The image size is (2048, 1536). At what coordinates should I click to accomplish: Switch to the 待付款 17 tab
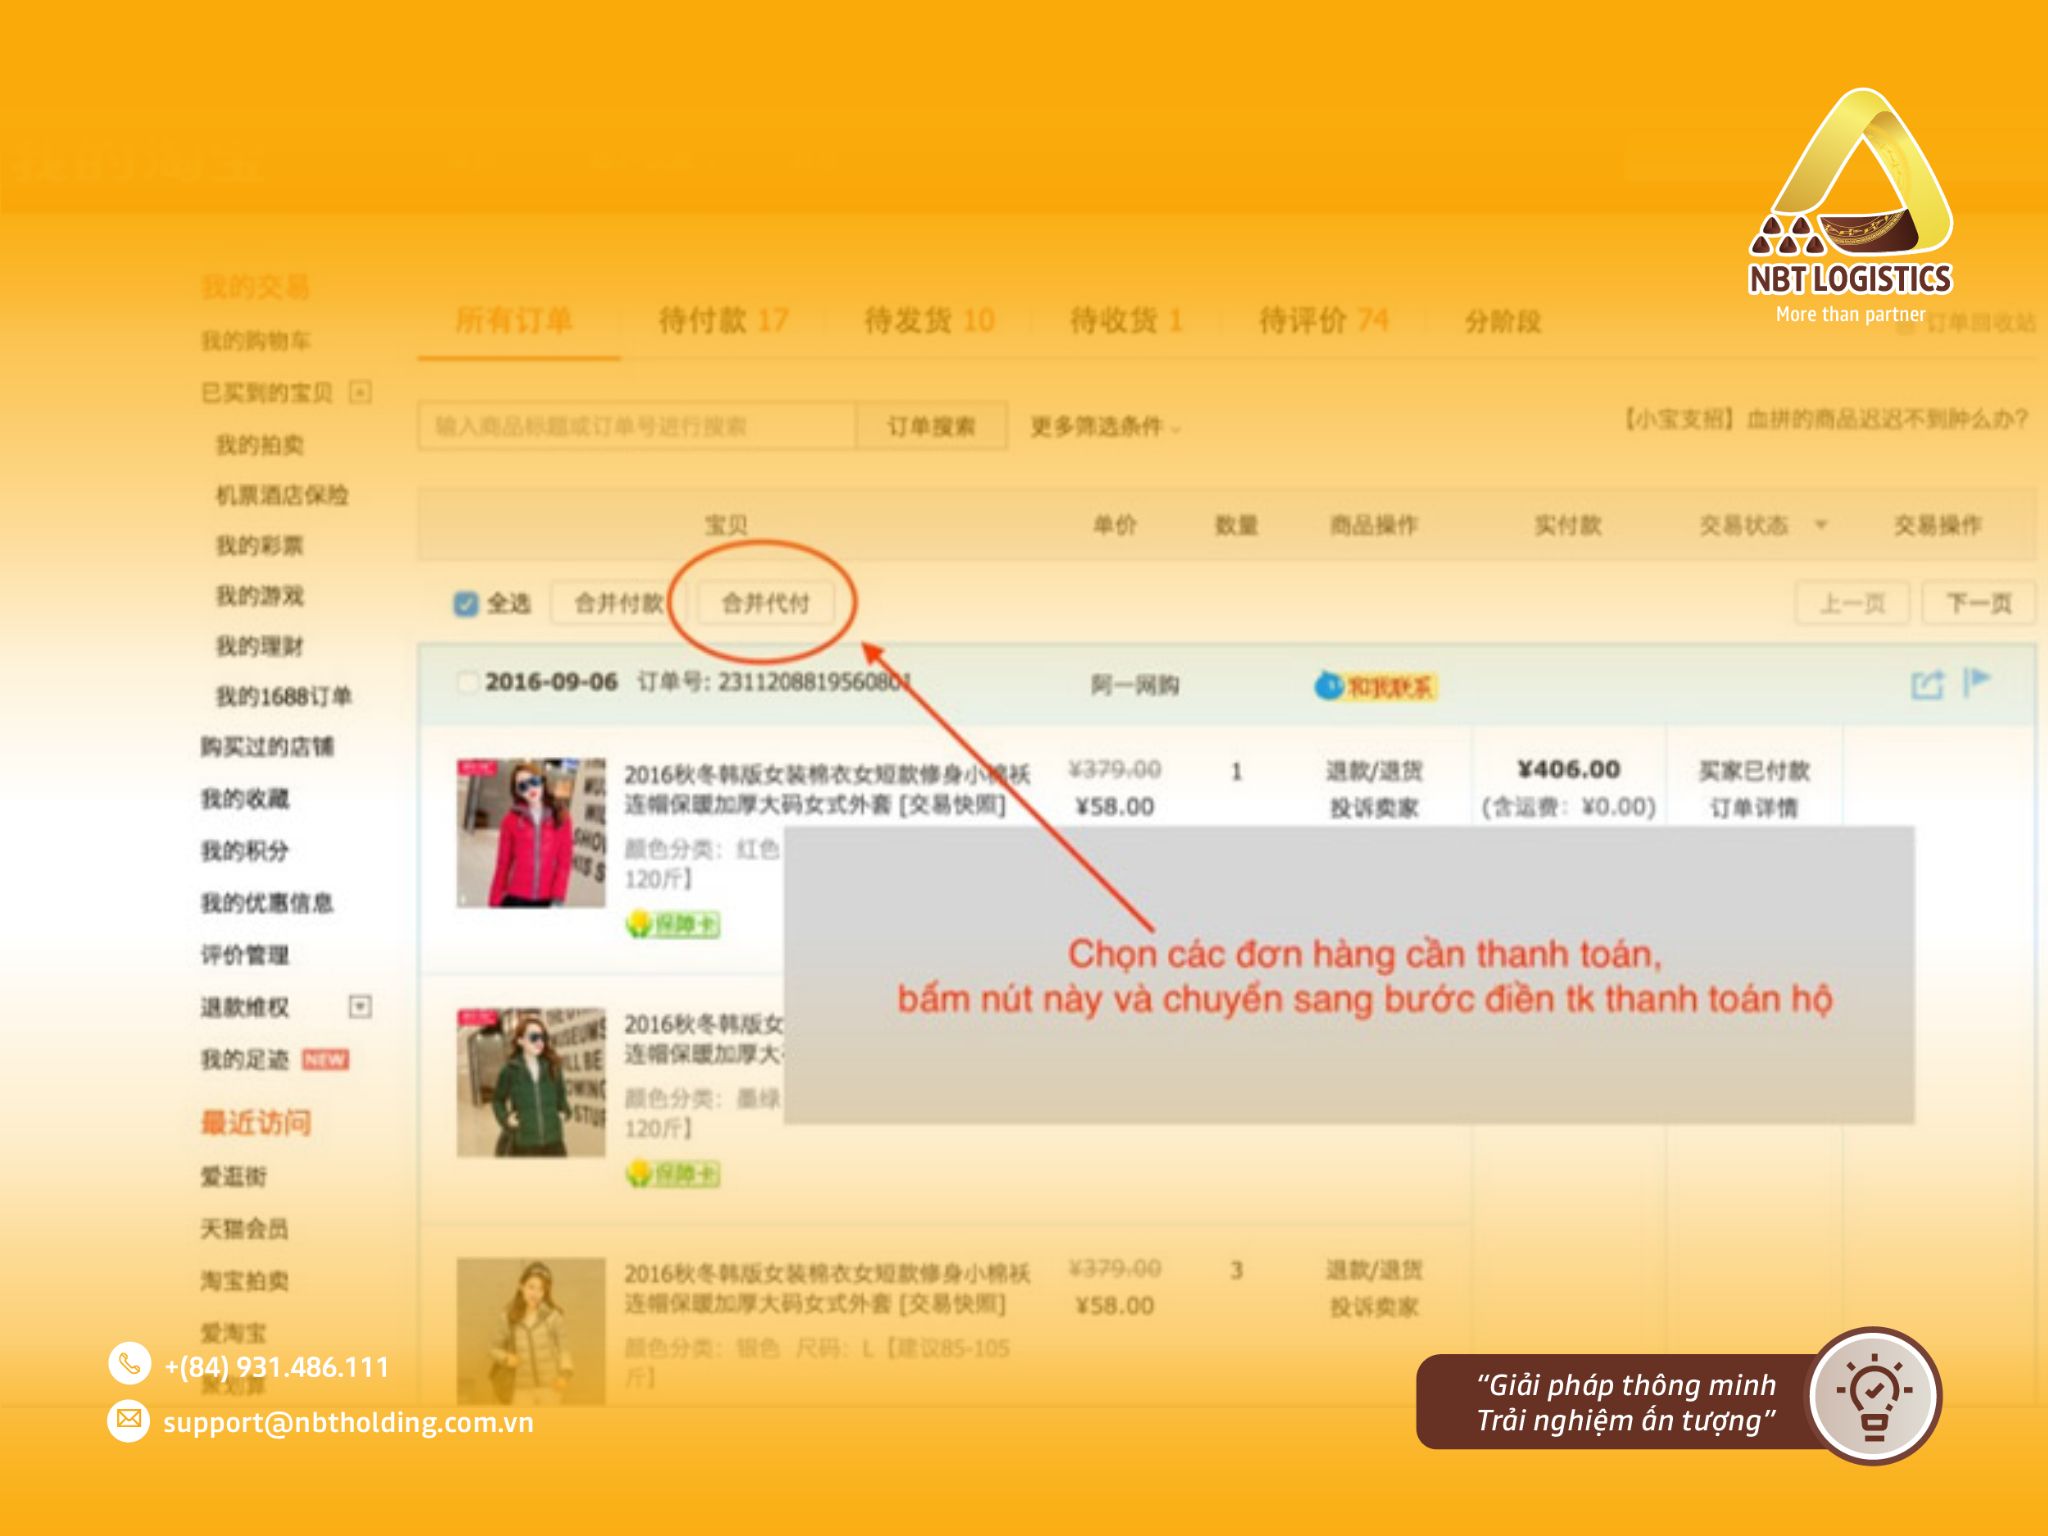click(723, 321)
